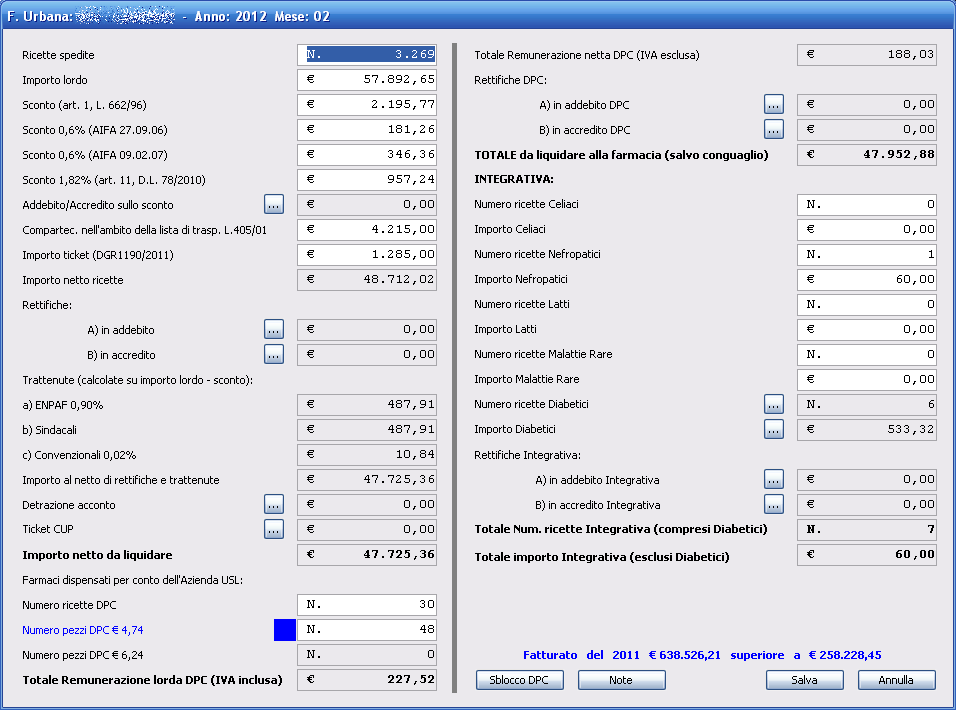Click the Sindacali value field

(x=367, y=430)
